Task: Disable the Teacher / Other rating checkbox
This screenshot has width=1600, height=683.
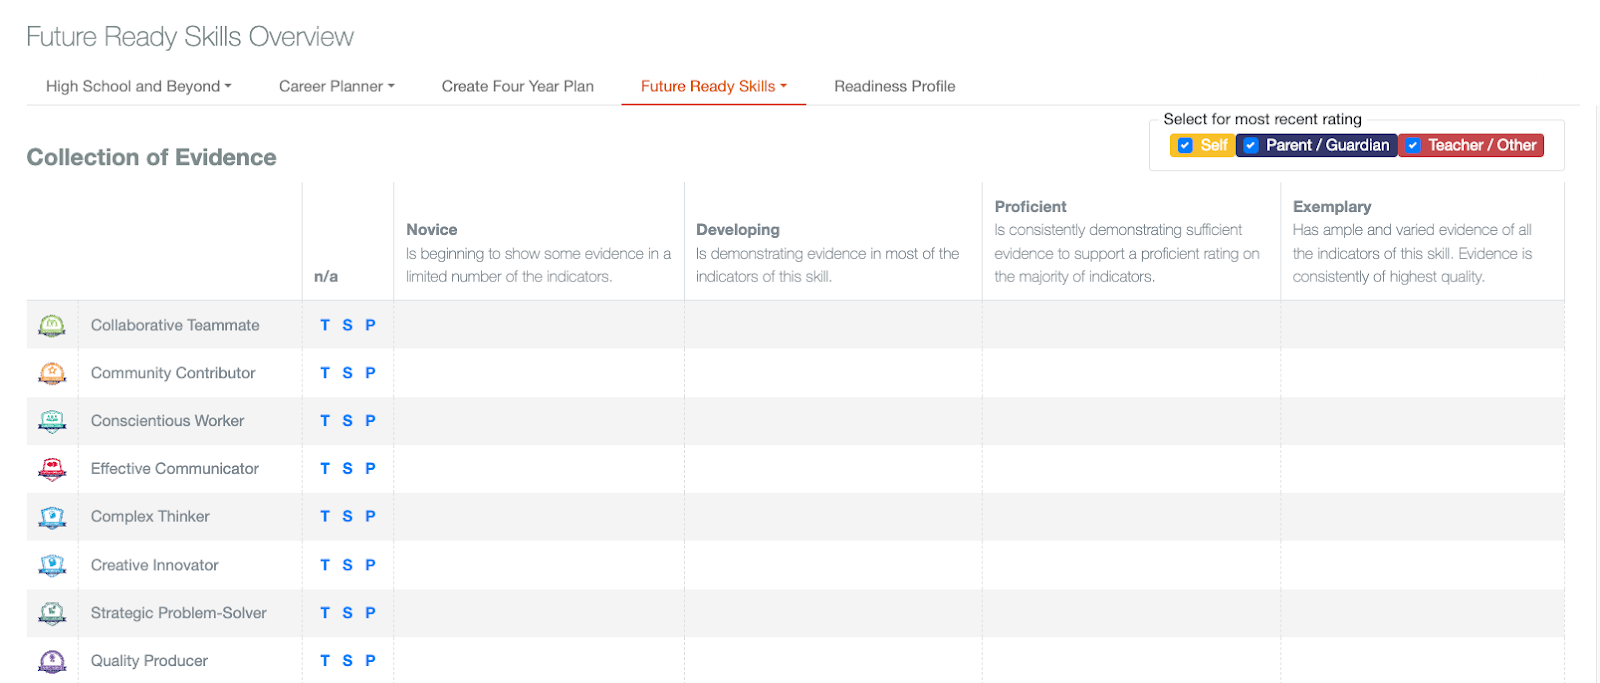Action: pyautogui.click(x=1413, y=146)
